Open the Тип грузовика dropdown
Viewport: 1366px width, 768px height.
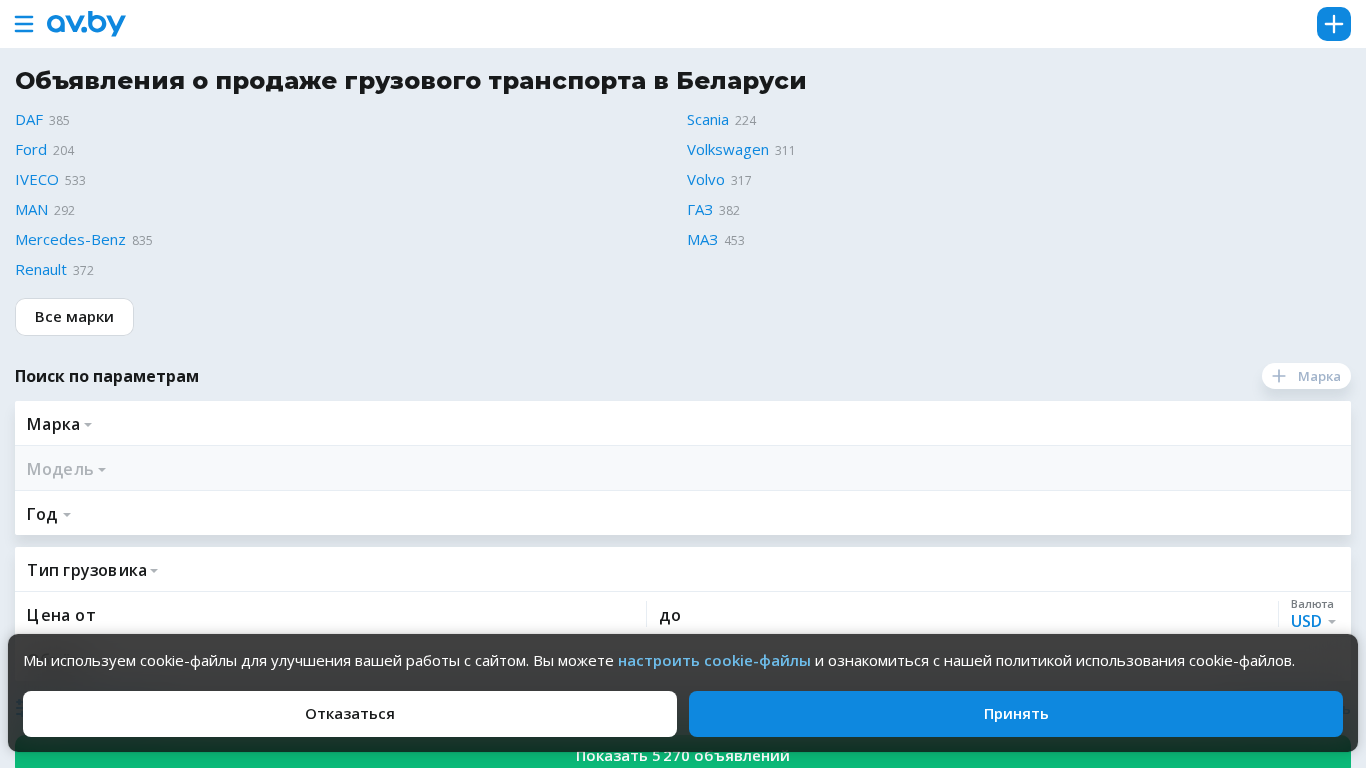tap(92, 570)
